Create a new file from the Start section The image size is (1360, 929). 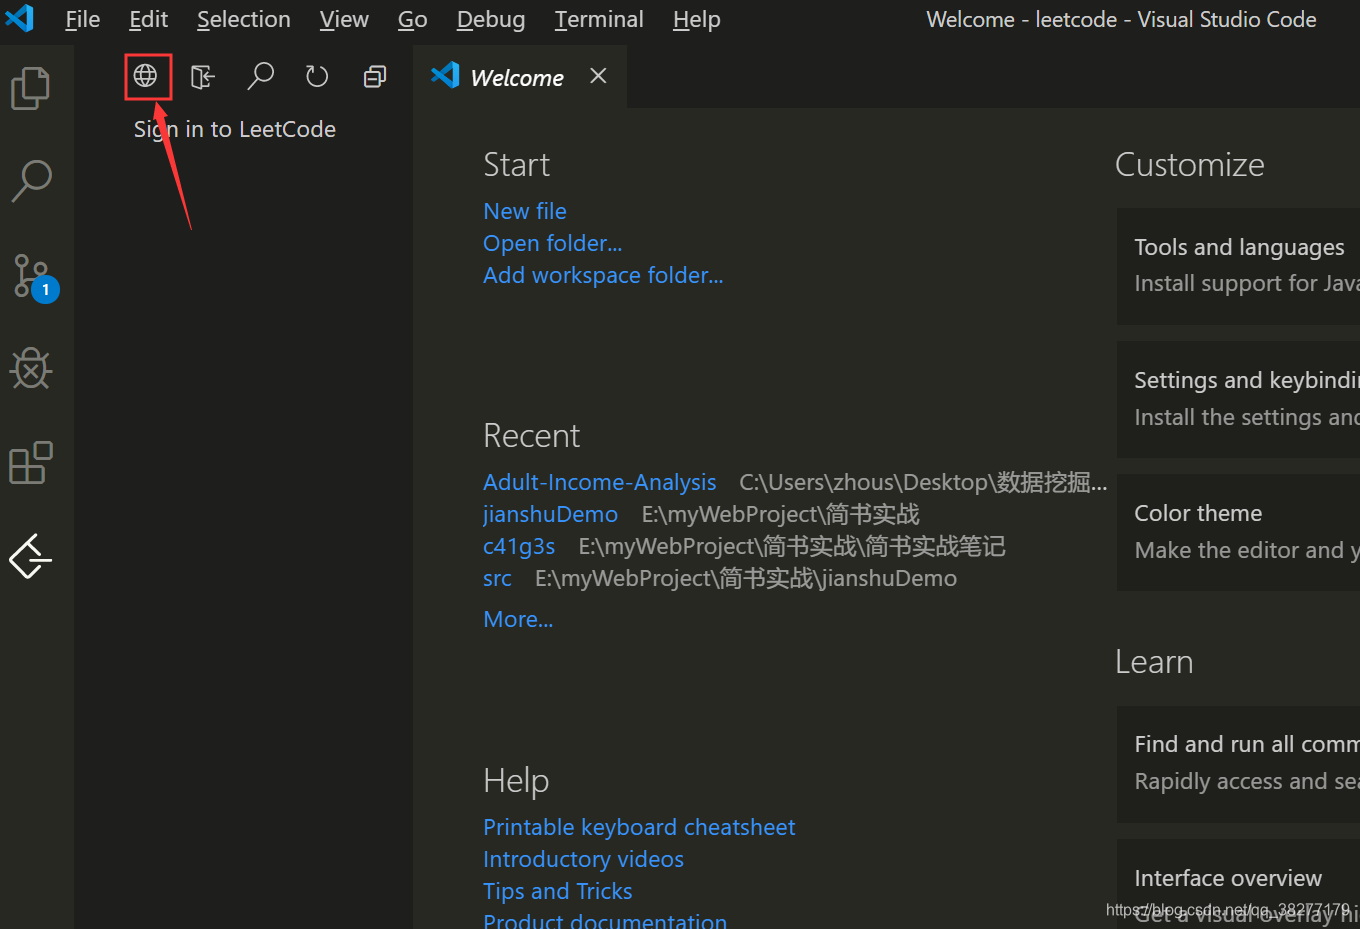pyautogui.click(x=524, y=210)
